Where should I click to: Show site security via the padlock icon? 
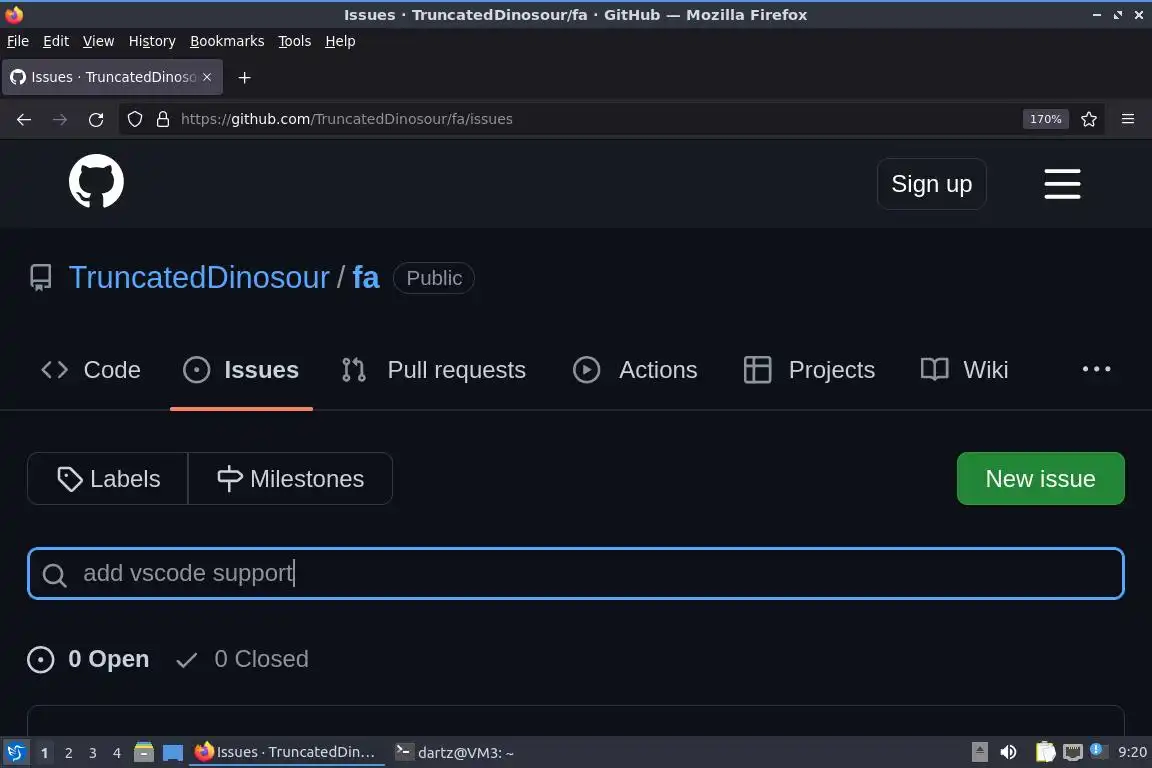[163, 119]
